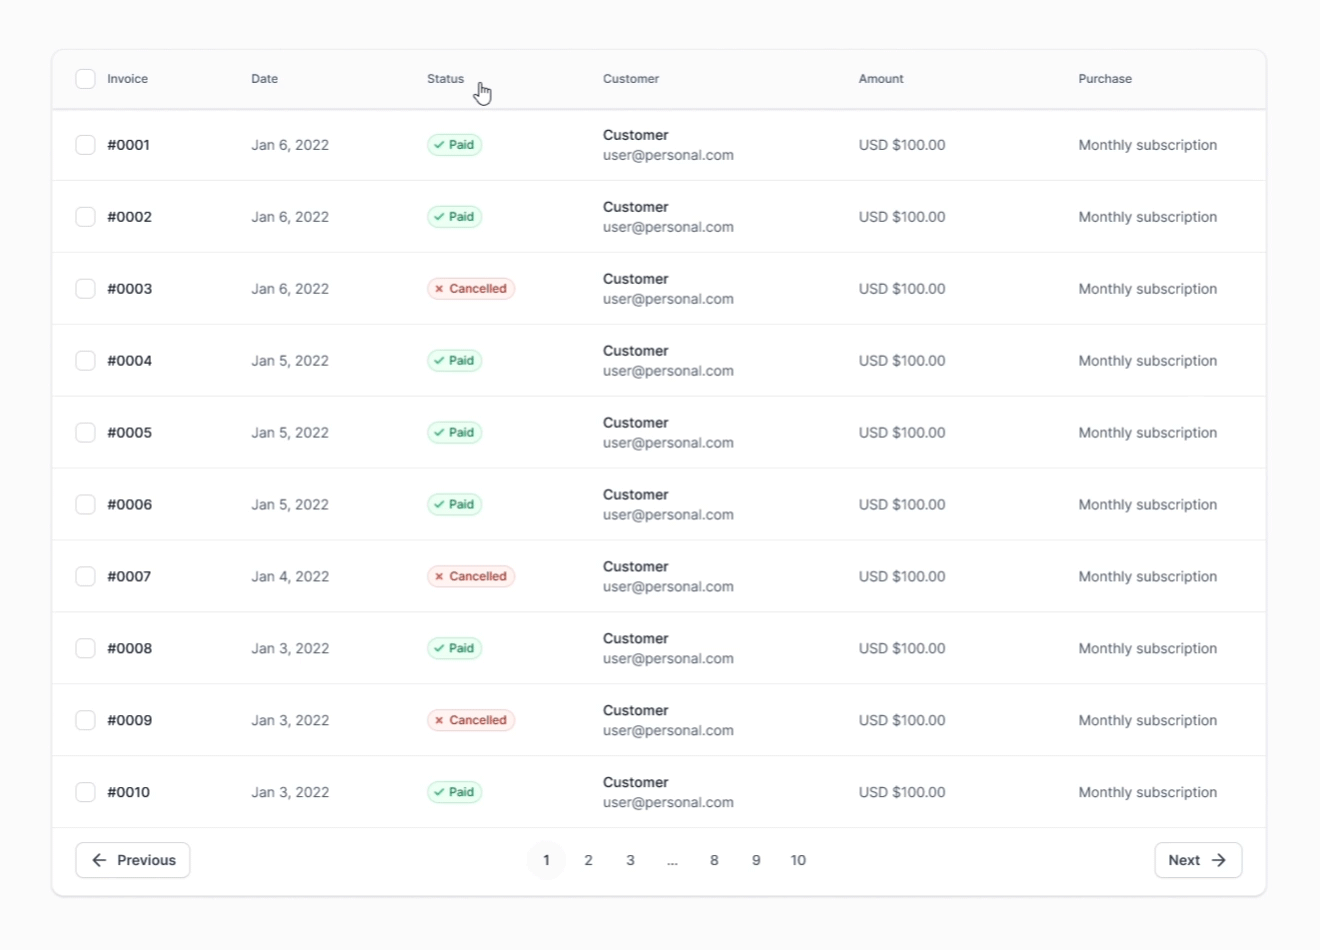Open invoice #0004 number link
This screenshot has width=1320, height=950.
click(130, 361)
